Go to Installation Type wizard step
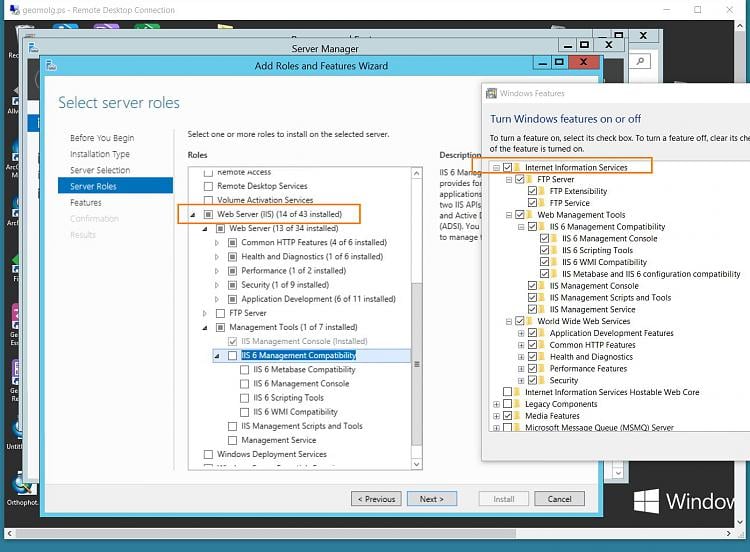 click(99, 154)
